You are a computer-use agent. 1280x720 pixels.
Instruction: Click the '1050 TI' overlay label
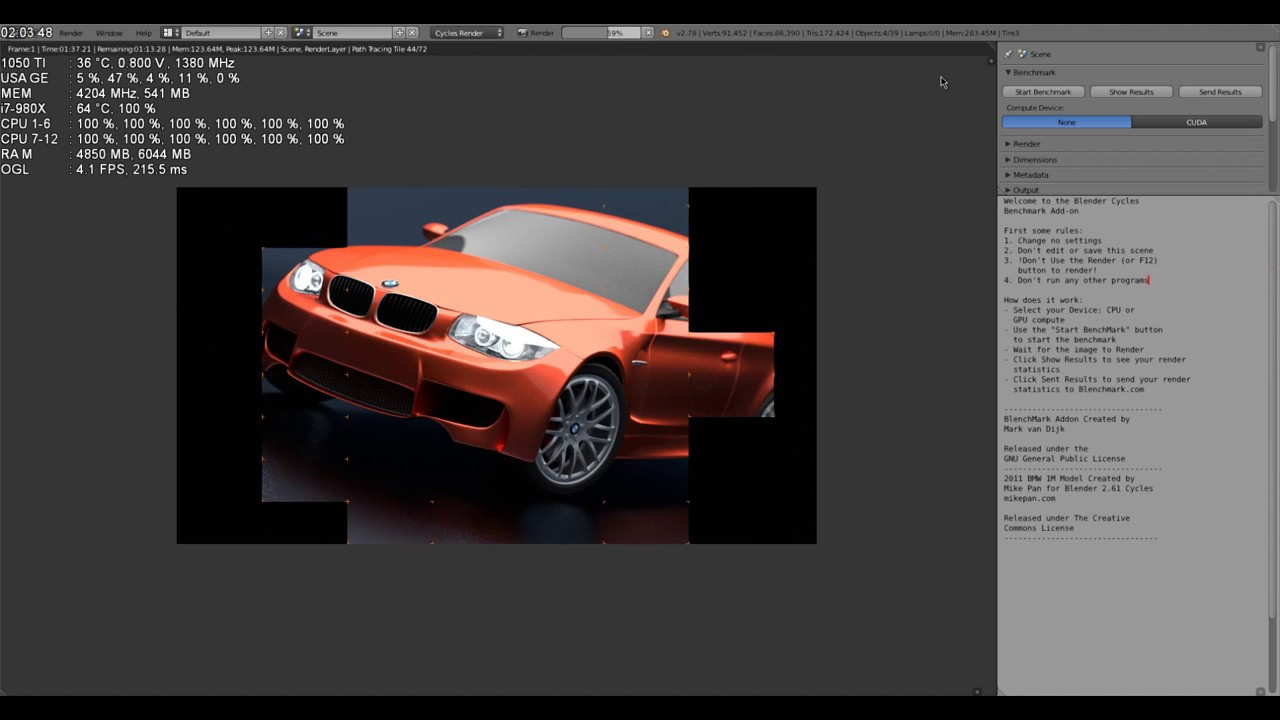23,63
